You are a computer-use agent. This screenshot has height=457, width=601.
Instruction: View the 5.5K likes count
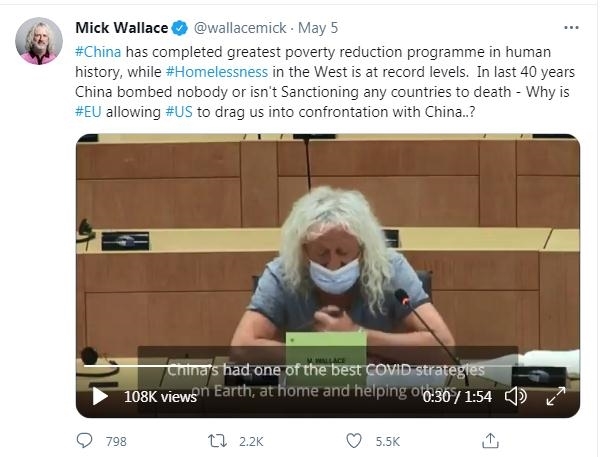pos(388,441)
